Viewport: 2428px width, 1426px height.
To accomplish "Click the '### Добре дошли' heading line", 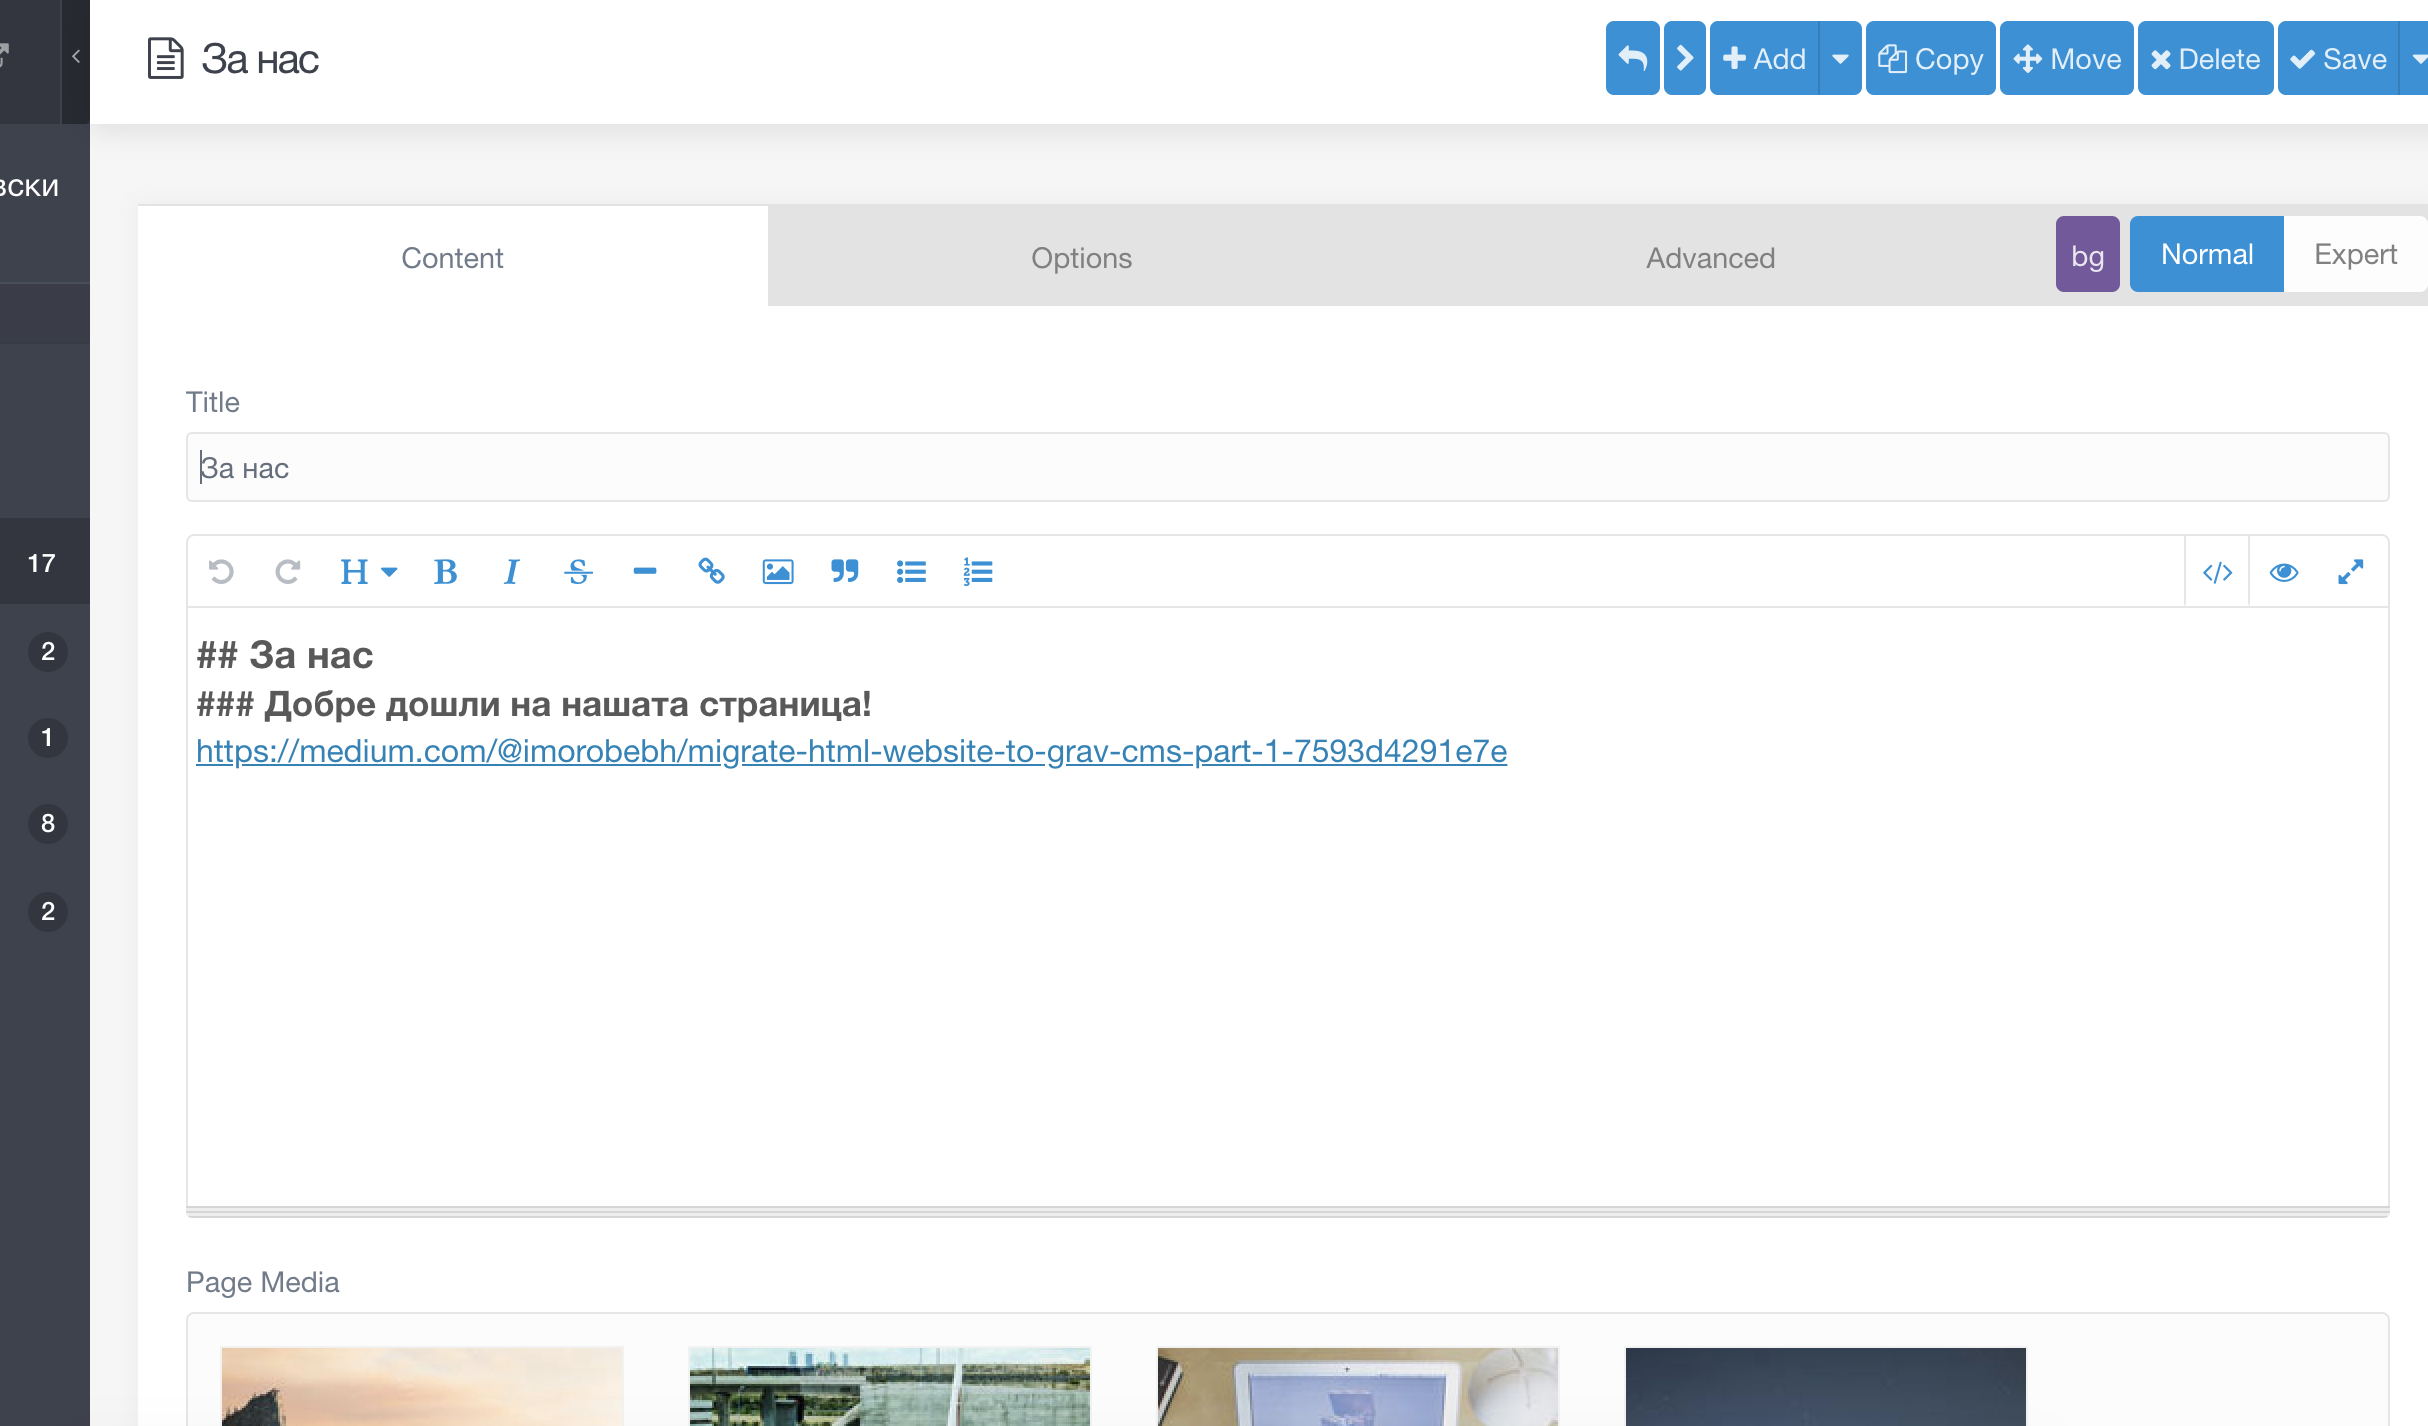I will pos(534,704).
